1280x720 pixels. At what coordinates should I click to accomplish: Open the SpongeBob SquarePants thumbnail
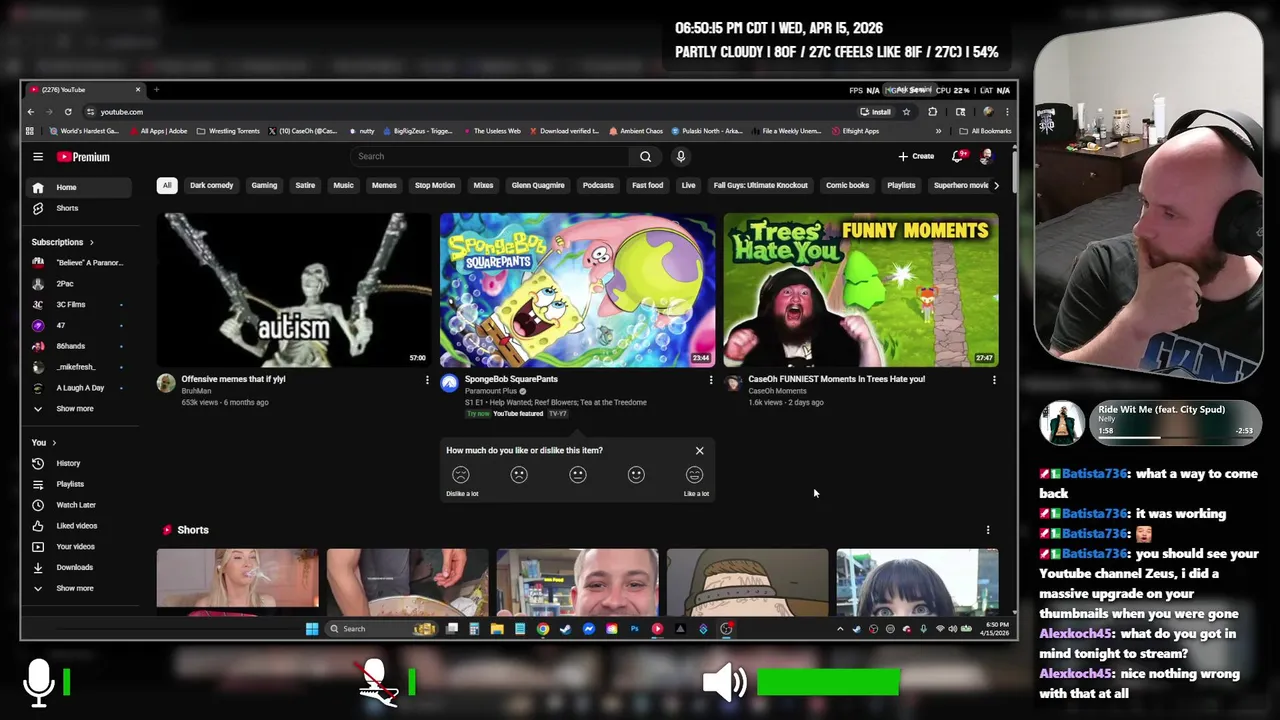(578, 289)
